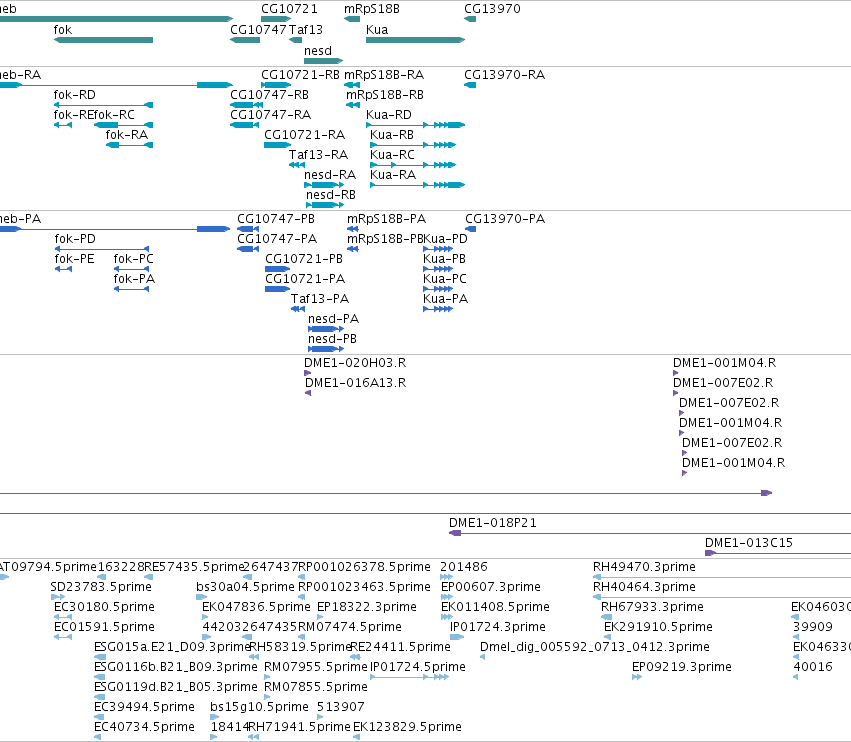
Task: Click the nesd gene label
Action: [317, 51]
